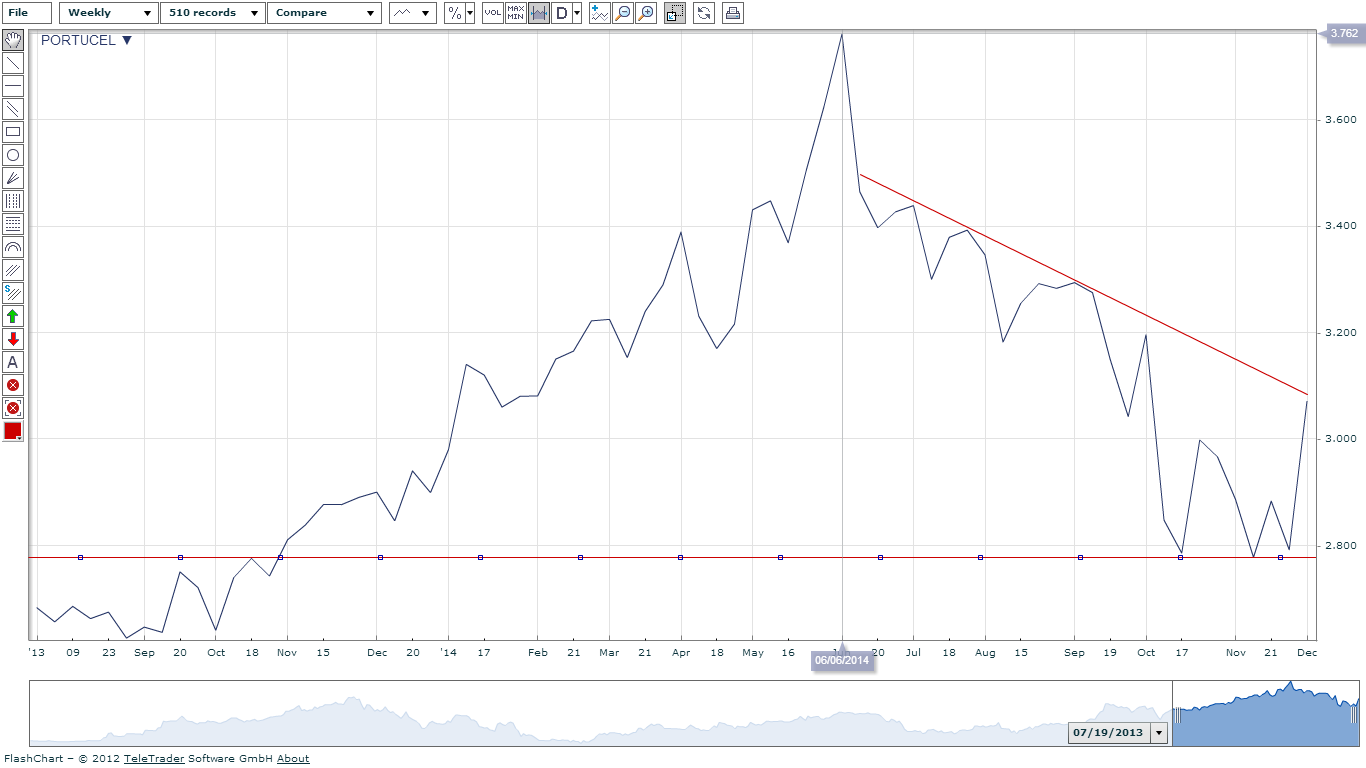Select the rectangle drawing tool
The width and height of the screenshot is (1366, 768).
(13, 132)
